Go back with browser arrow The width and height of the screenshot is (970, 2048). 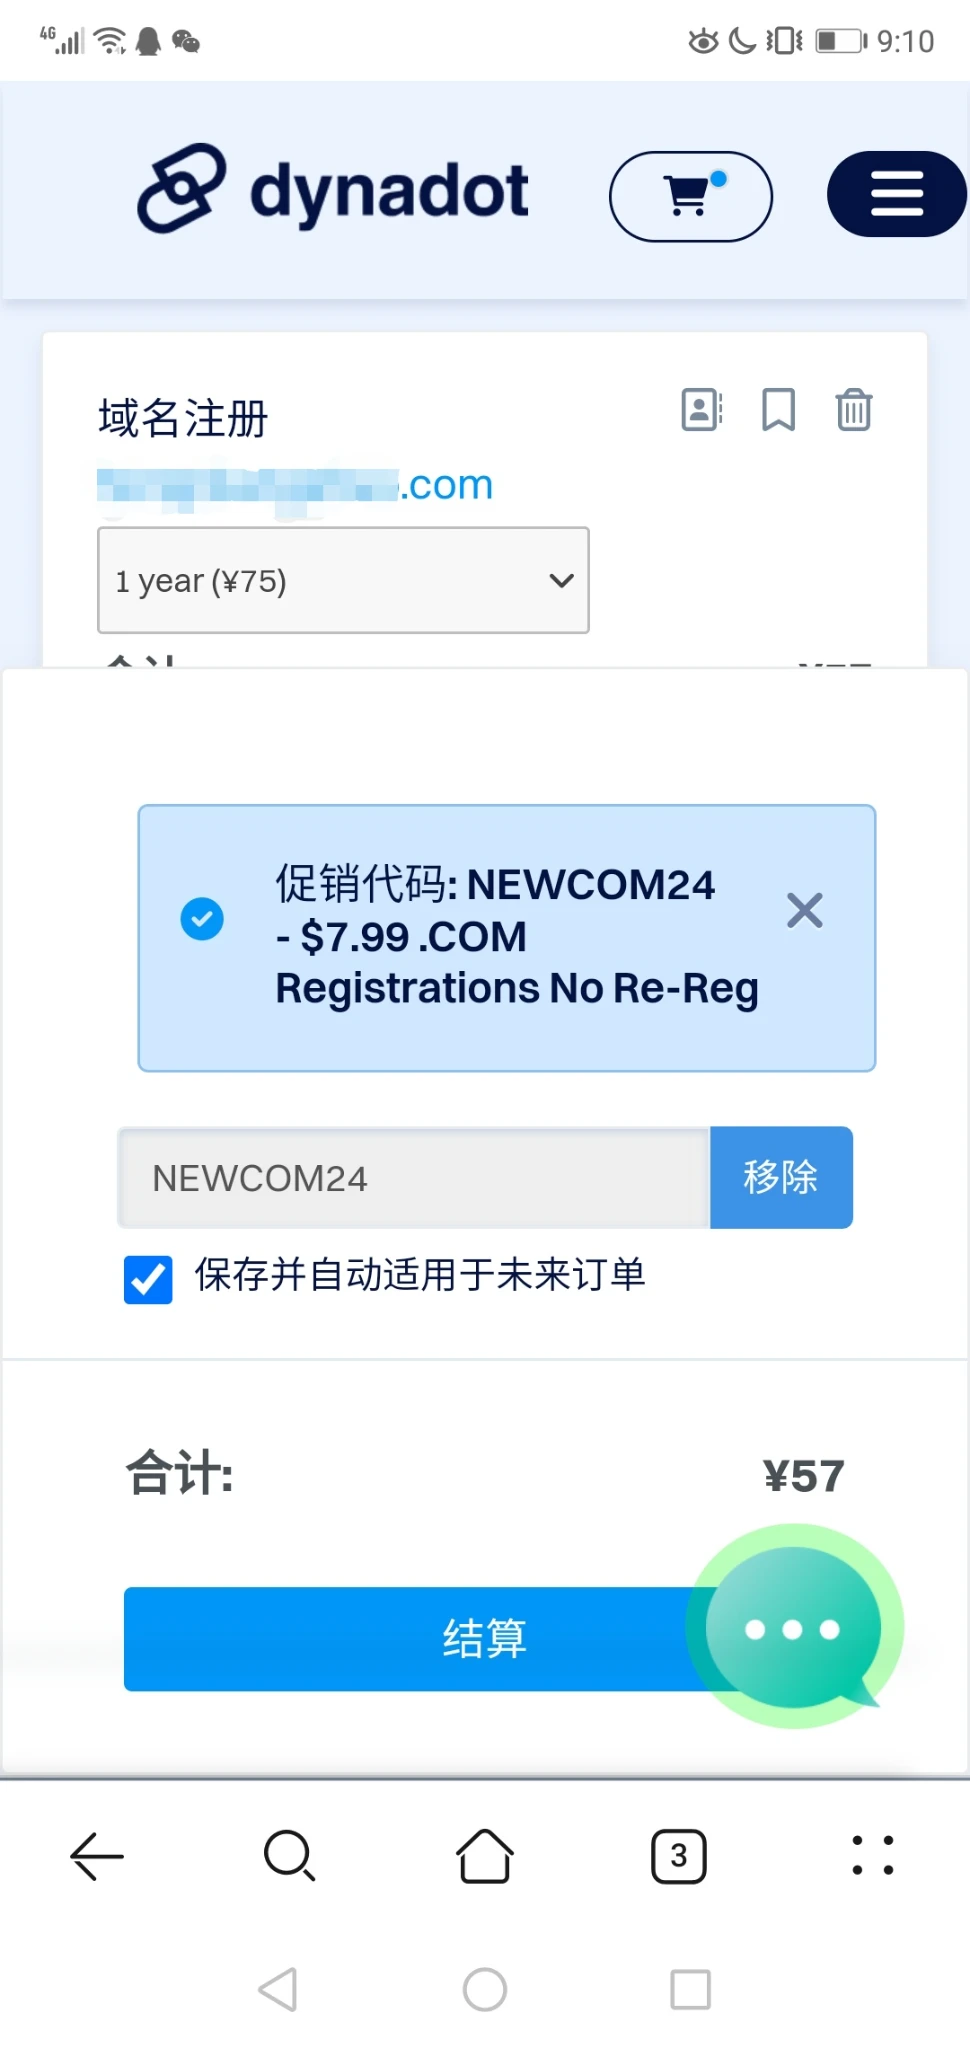pyautogui.click(x=97, y=1856)
